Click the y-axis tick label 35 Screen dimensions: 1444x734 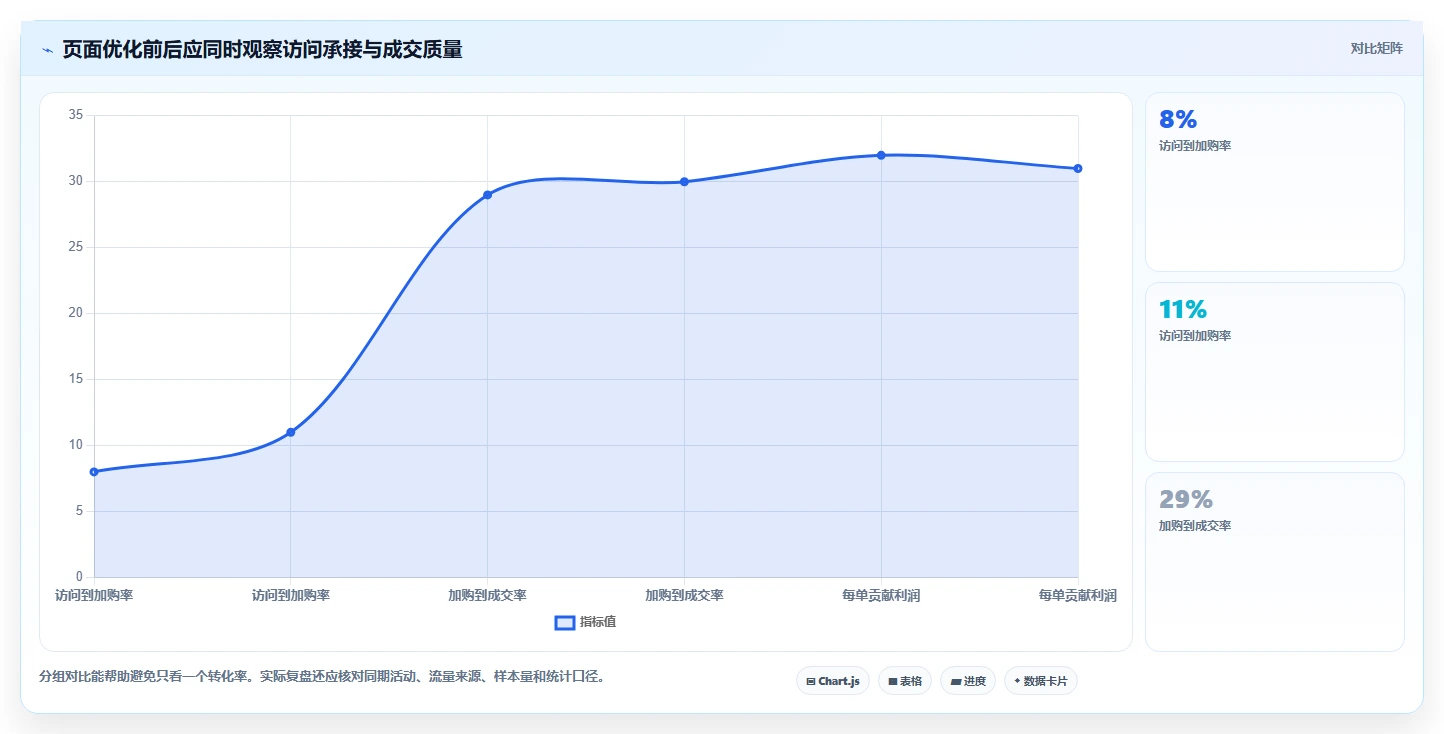click(x=76, y=115)
